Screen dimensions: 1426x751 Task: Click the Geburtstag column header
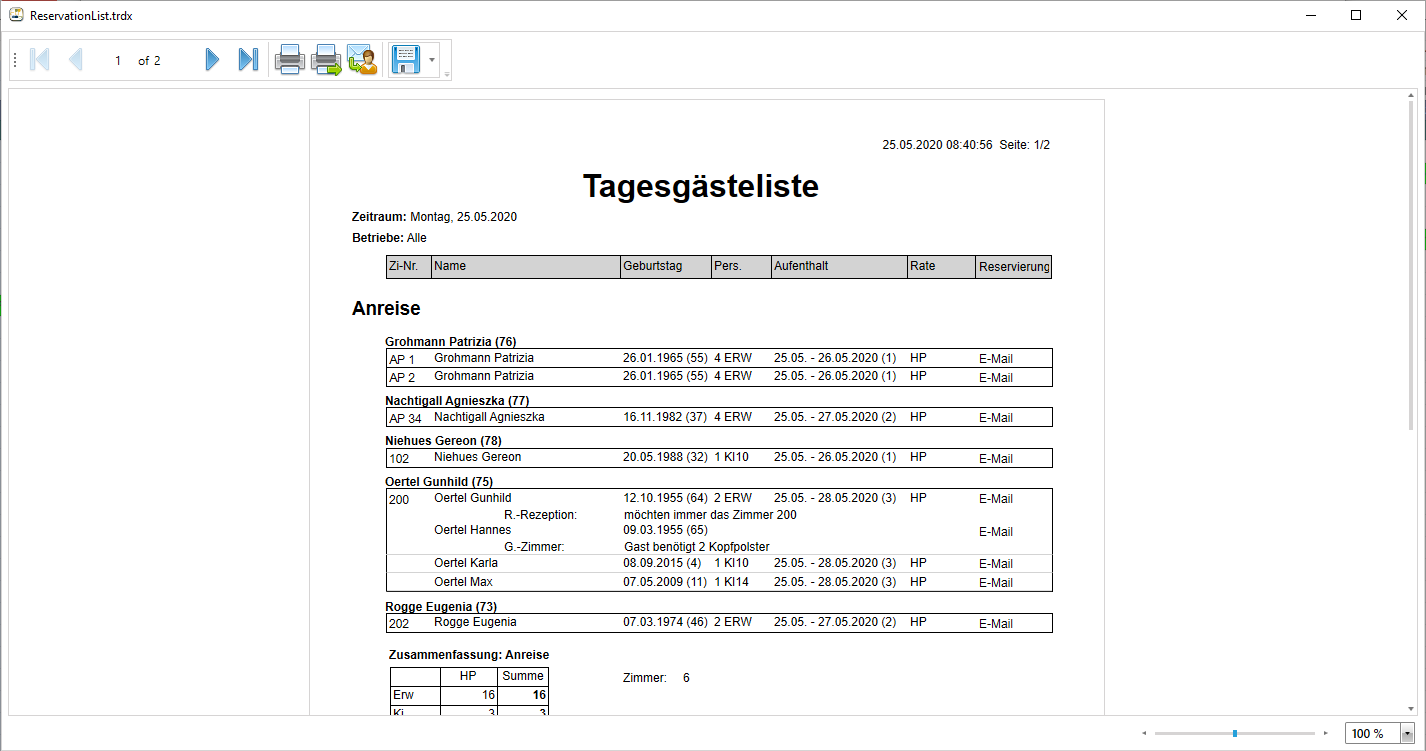666,266
